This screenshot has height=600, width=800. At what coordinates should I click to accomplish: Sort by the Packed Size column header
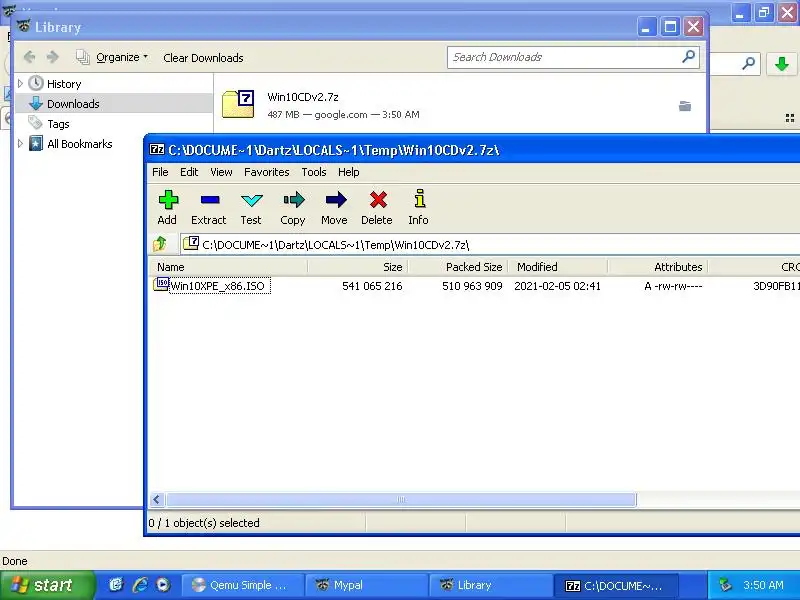point(457,267)
